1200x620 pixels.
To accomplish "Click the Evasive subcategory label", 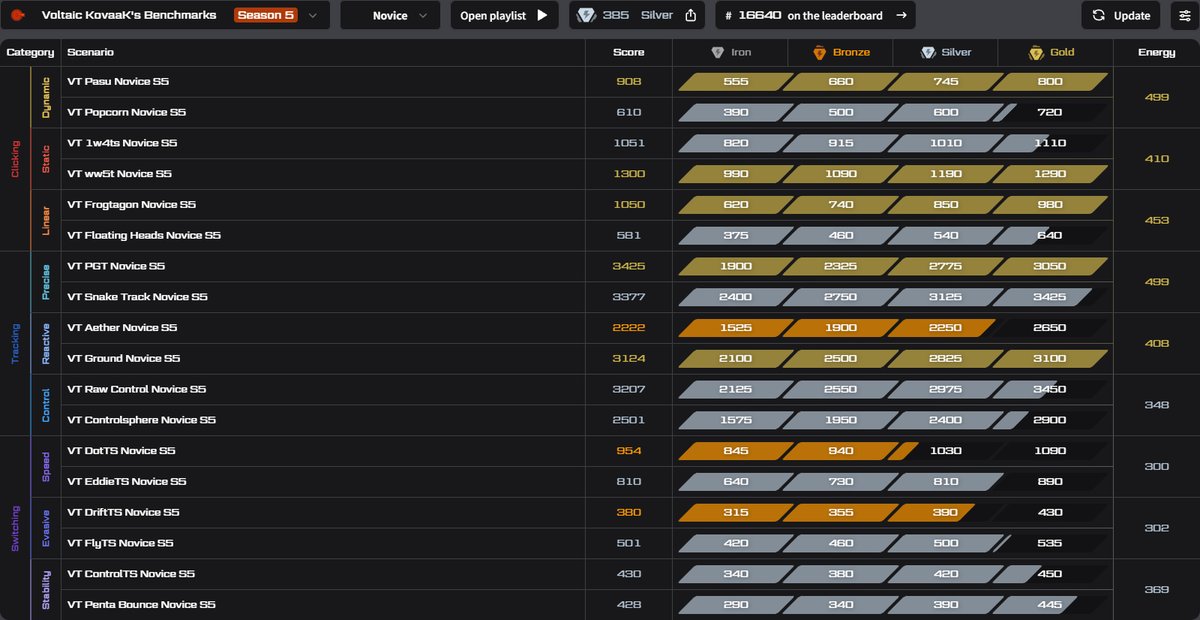I will 46,527.
